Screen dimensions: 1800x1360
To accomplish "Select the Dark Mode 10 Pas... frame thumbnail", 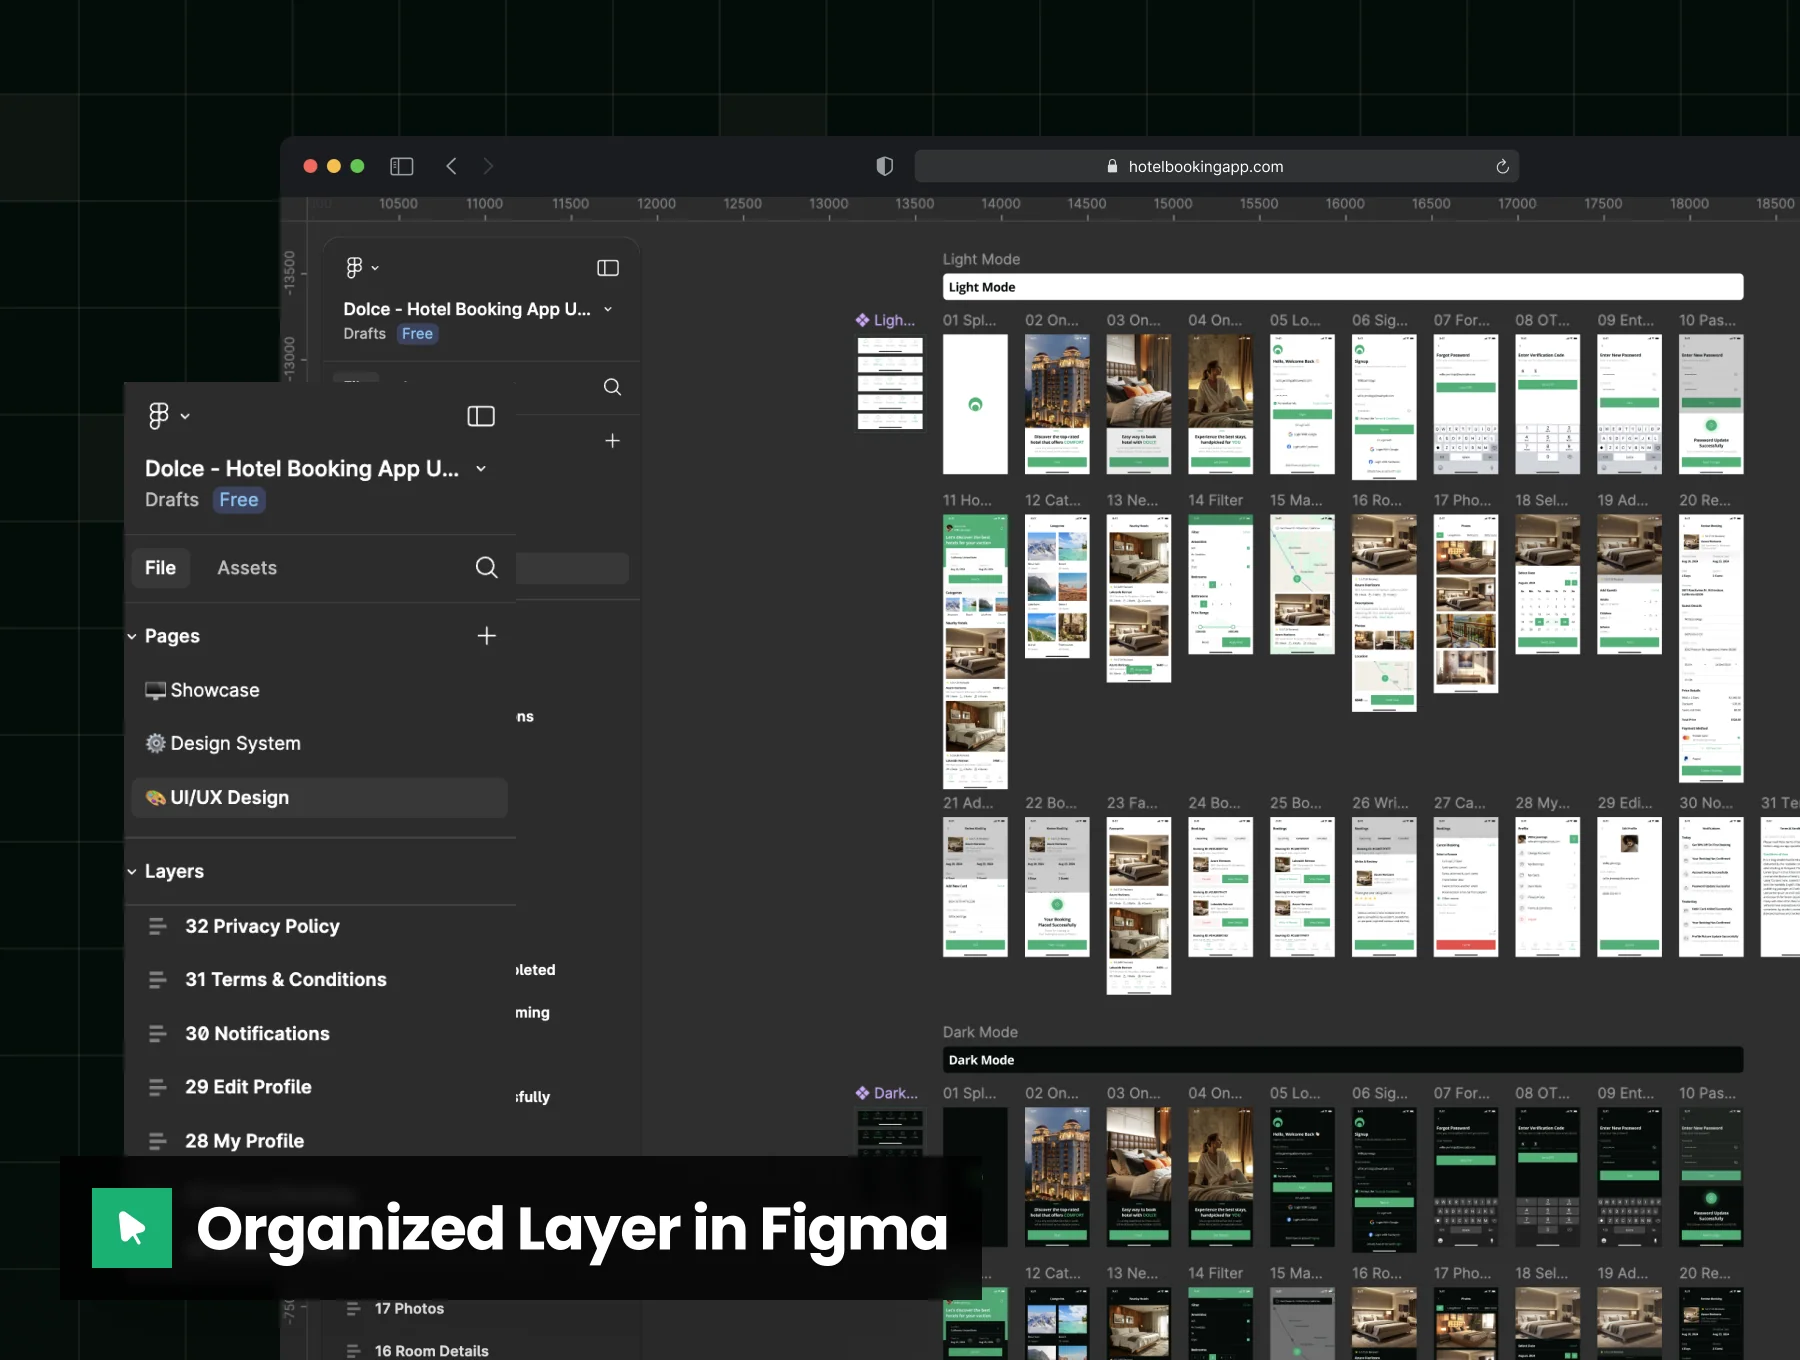I will (1711, 1177).
